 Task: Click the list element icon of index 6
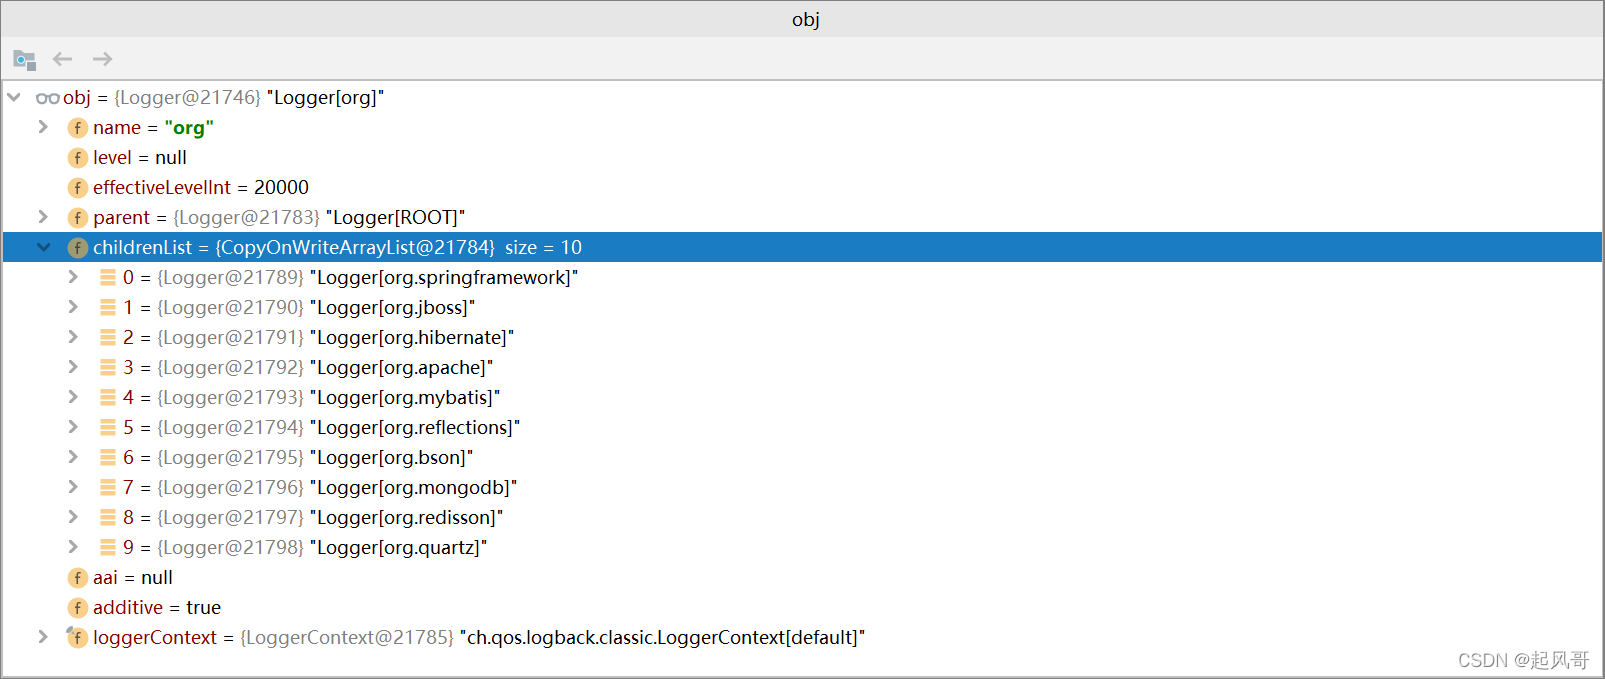(107, 457)
